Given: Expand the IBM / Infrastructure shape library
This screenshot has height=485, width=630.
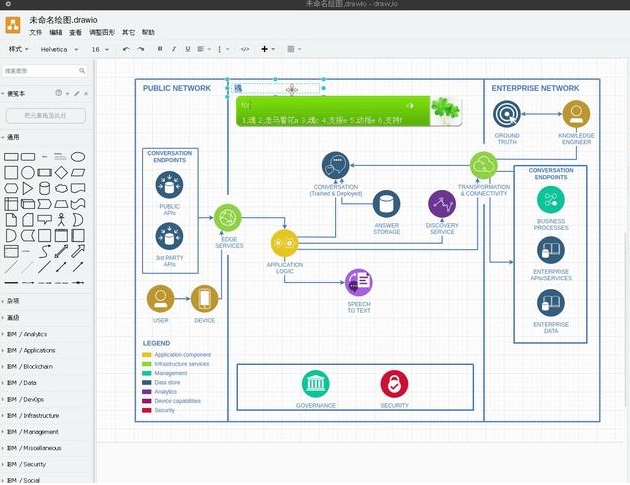Looking at the screenshot, I should tap(33, 415).
